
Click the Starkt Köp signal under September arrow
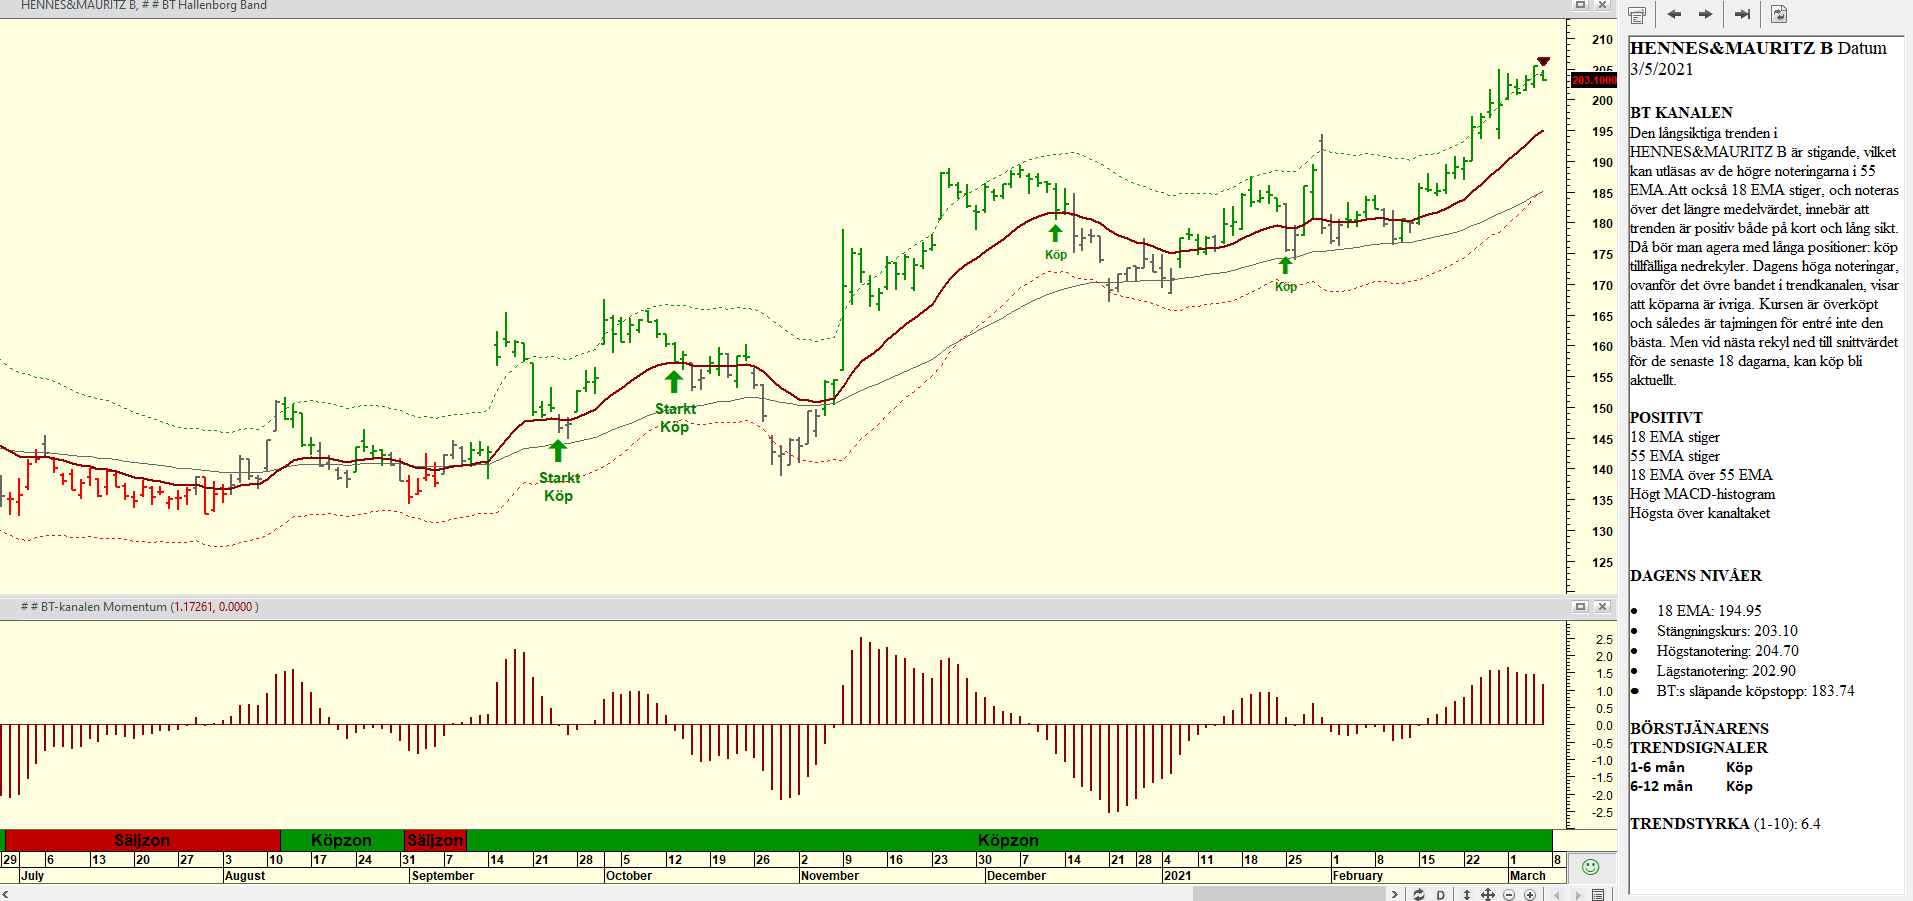point(559,487)
